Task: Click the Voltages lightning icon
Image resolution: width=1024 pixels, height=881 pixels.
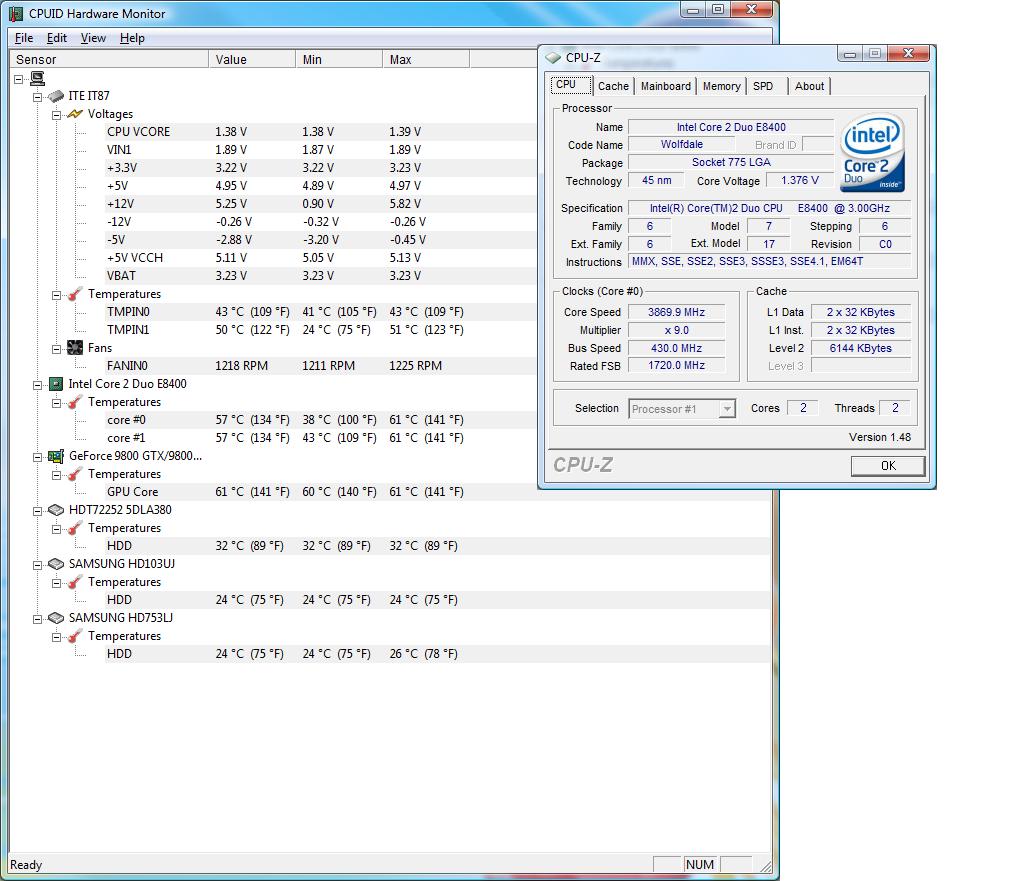Action: tap(75, 114)
